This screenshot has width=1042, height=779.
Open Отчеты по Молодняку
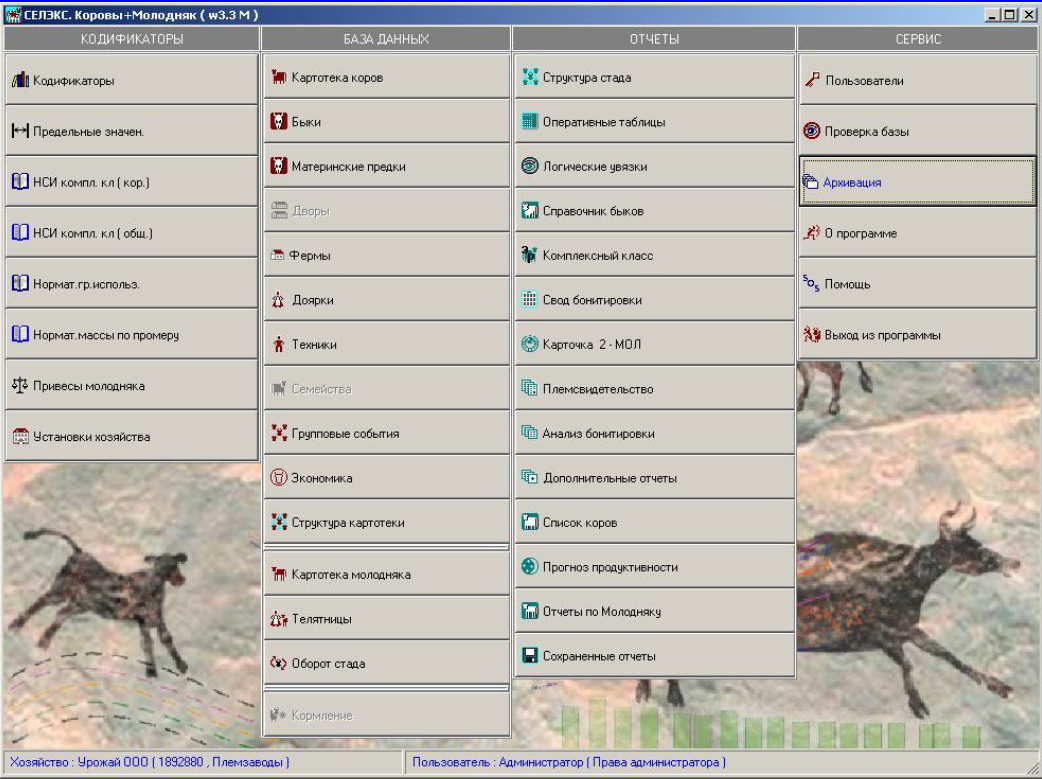click(655, 612)
